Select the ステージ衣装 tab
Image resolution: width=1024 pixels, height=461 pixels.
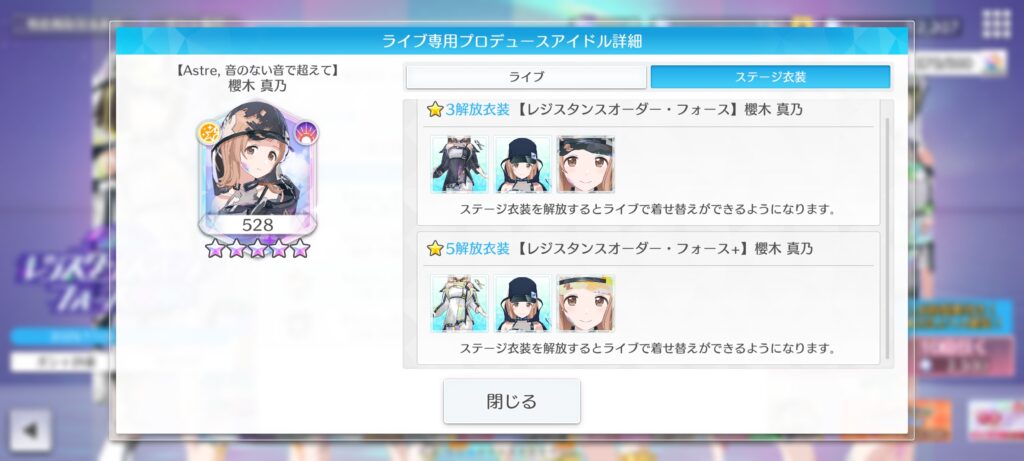click(x=771, y=77)
